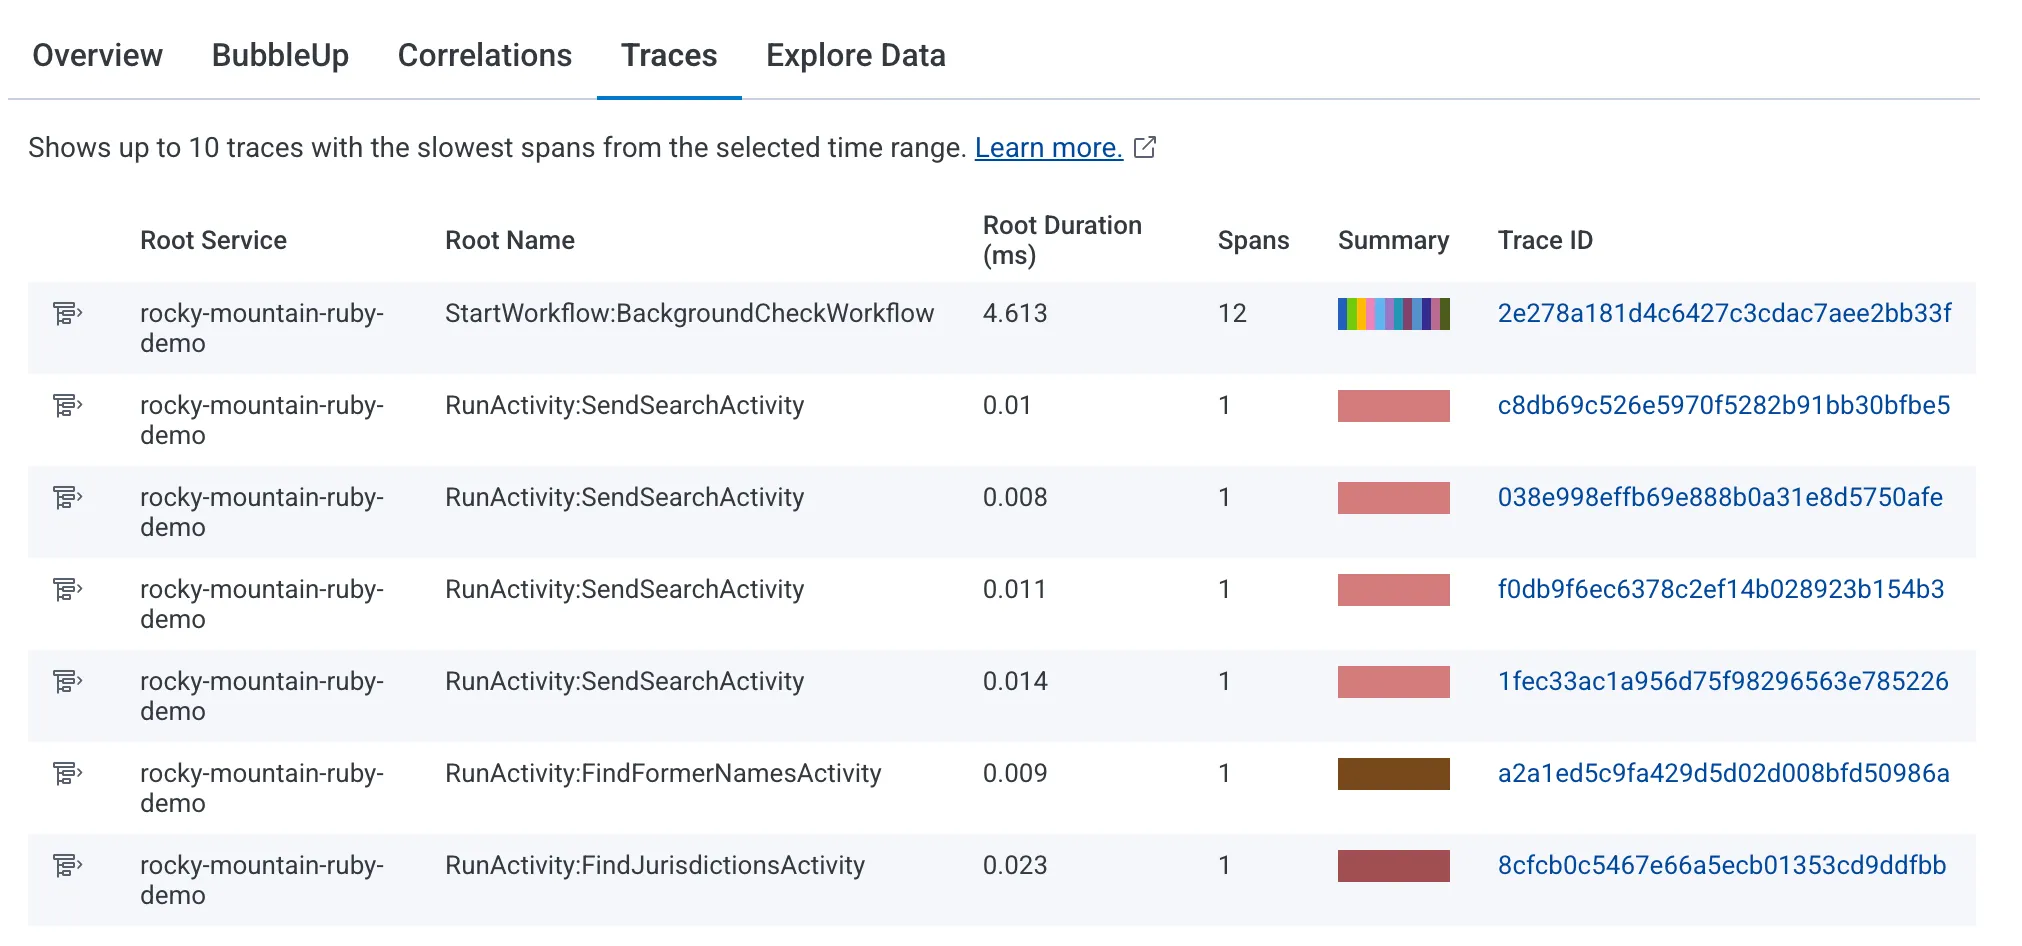The width and height of the screenshot is (2022, 946).
Task: Open trace 038e998effb69e888b0a31e8d5750afe
Action: tap(1720, 497)
